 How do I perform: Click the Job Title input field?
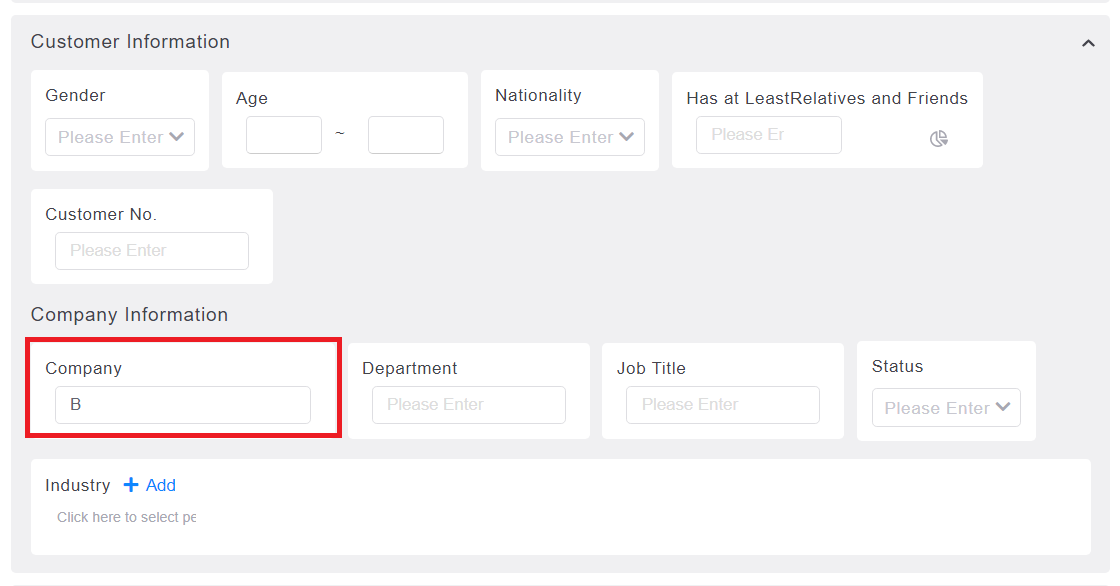pyautogui.click(x=723, y=405)
